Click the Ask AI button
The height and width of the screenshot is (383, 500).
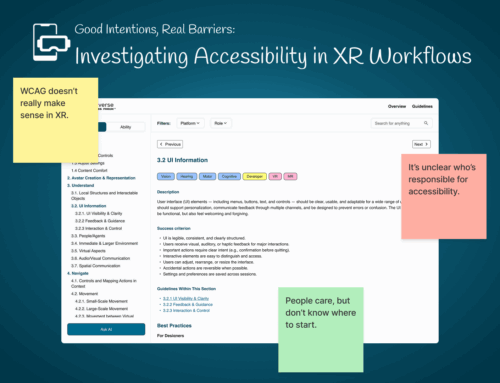[x=106, y=329]
